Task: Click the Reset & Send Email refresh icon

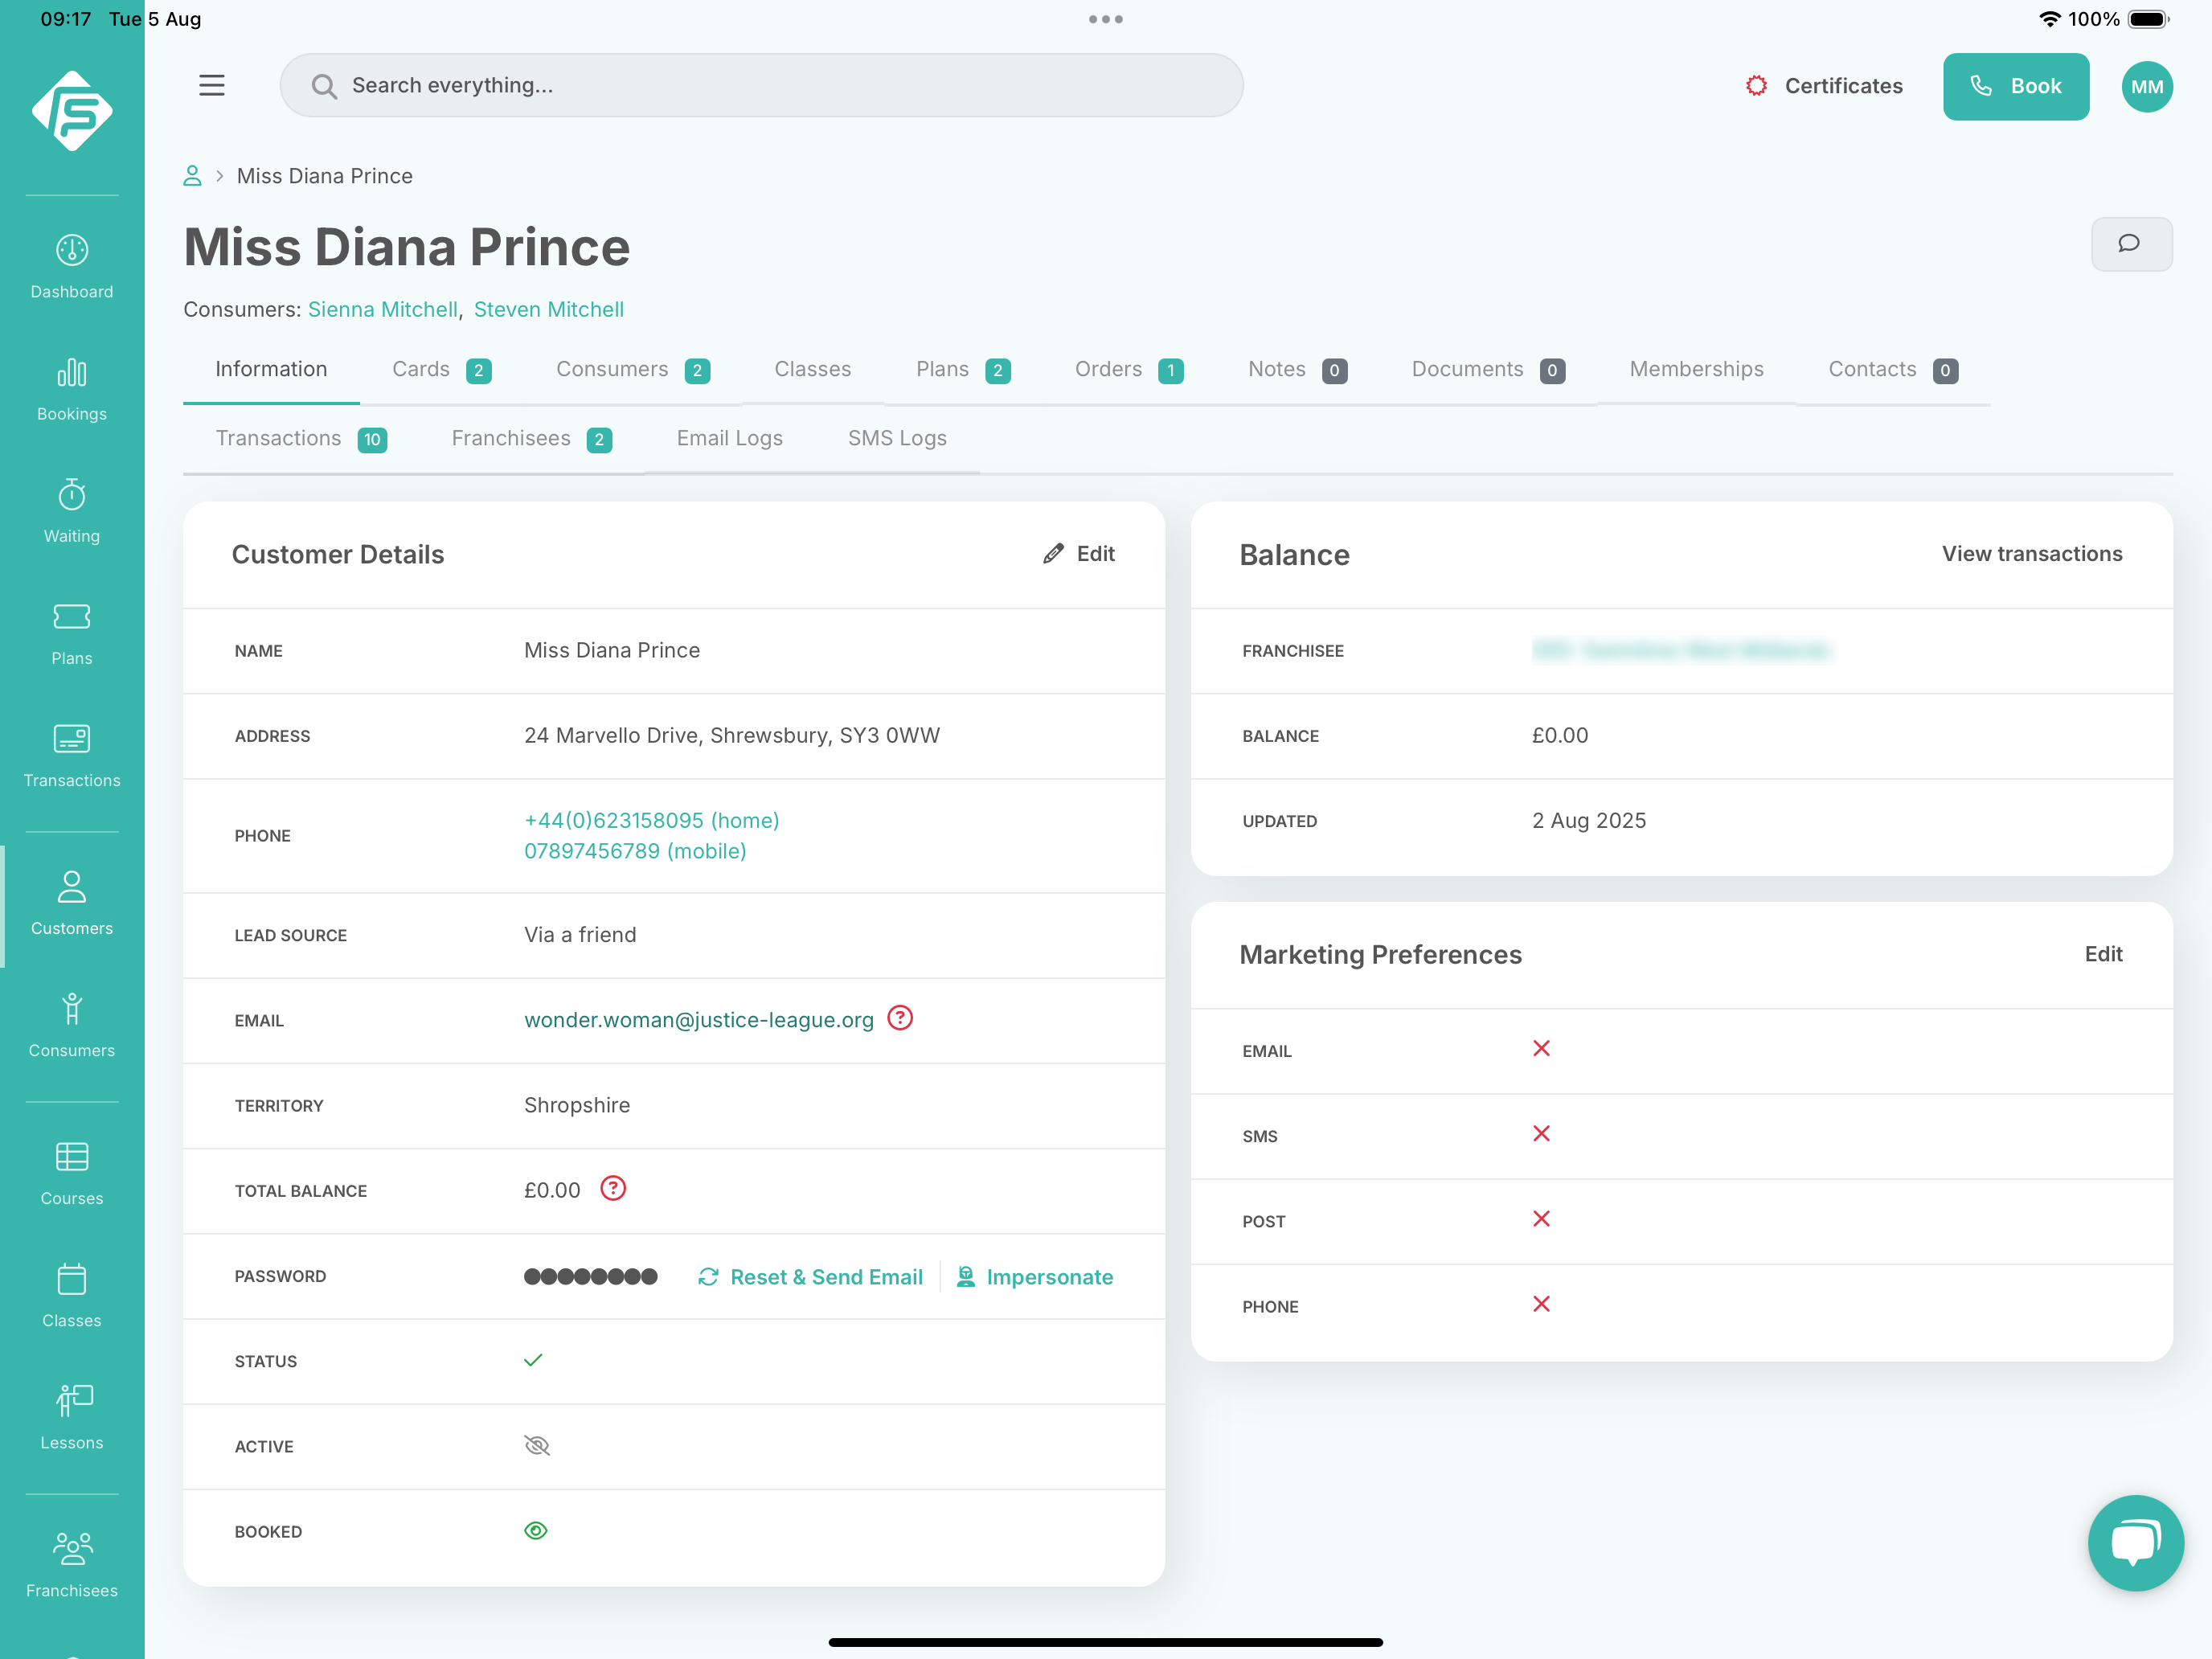Action: (x=708, y=1277)
